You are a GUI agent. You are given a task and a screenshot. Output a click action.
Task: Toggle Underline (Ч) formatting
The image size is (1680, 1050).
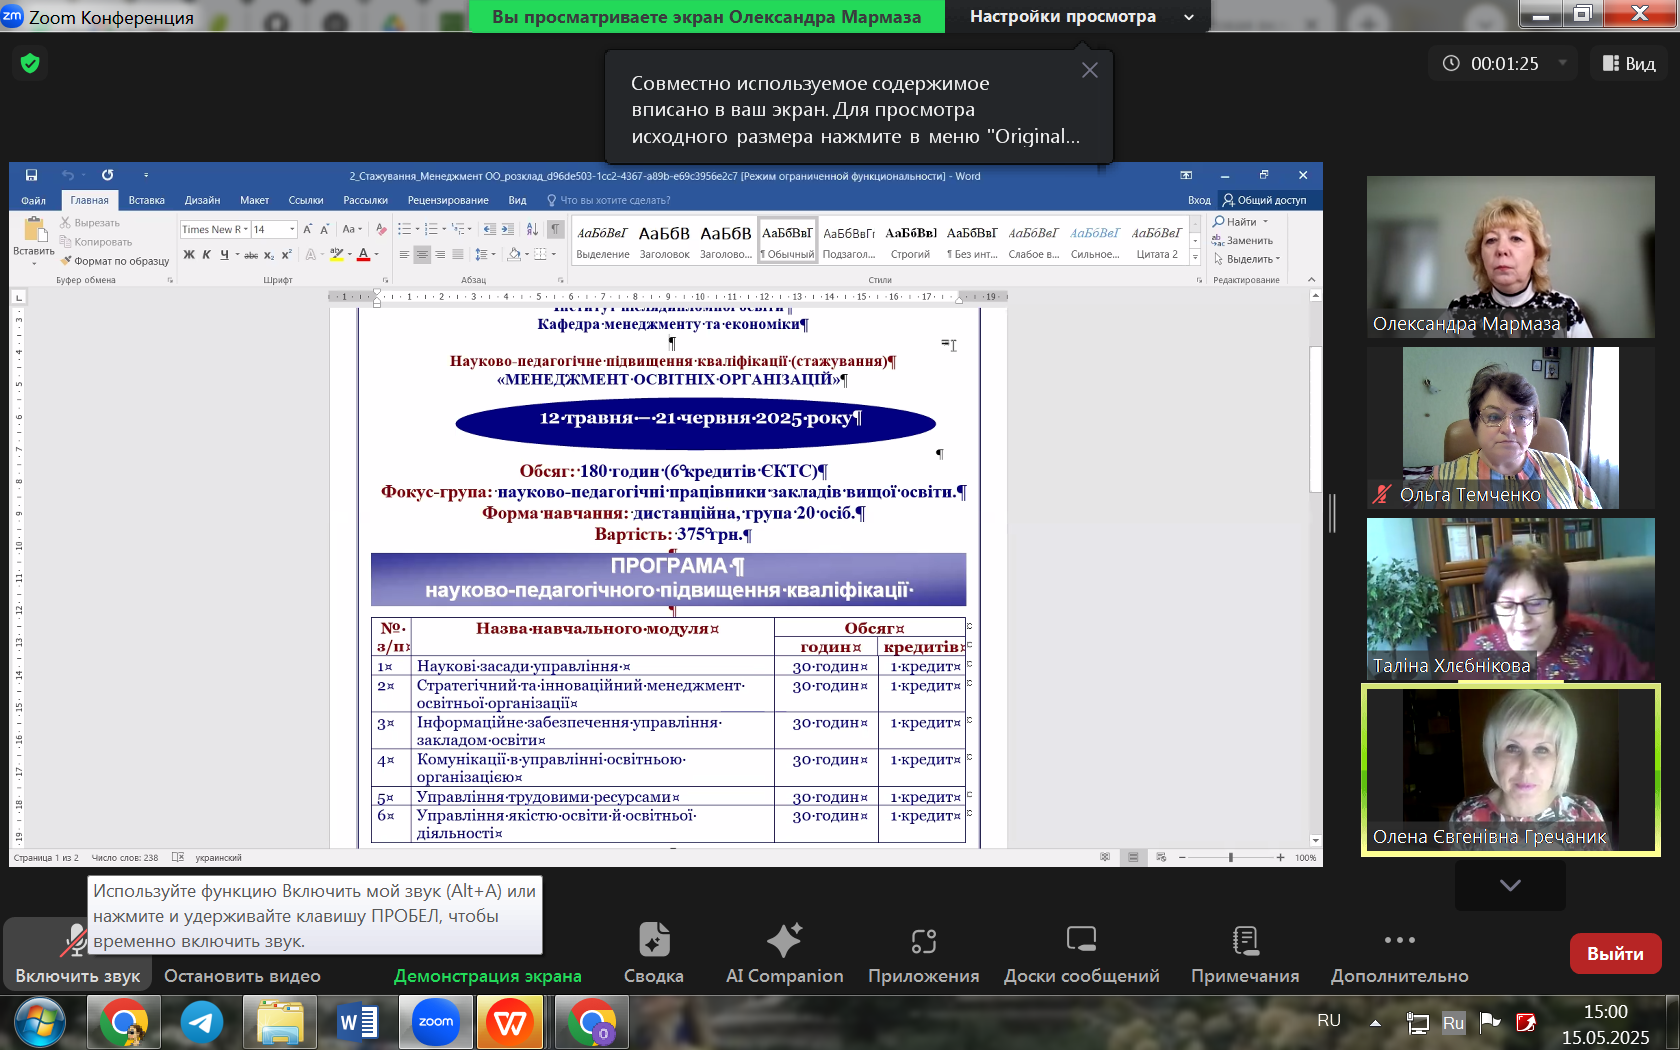coord(224,255)
